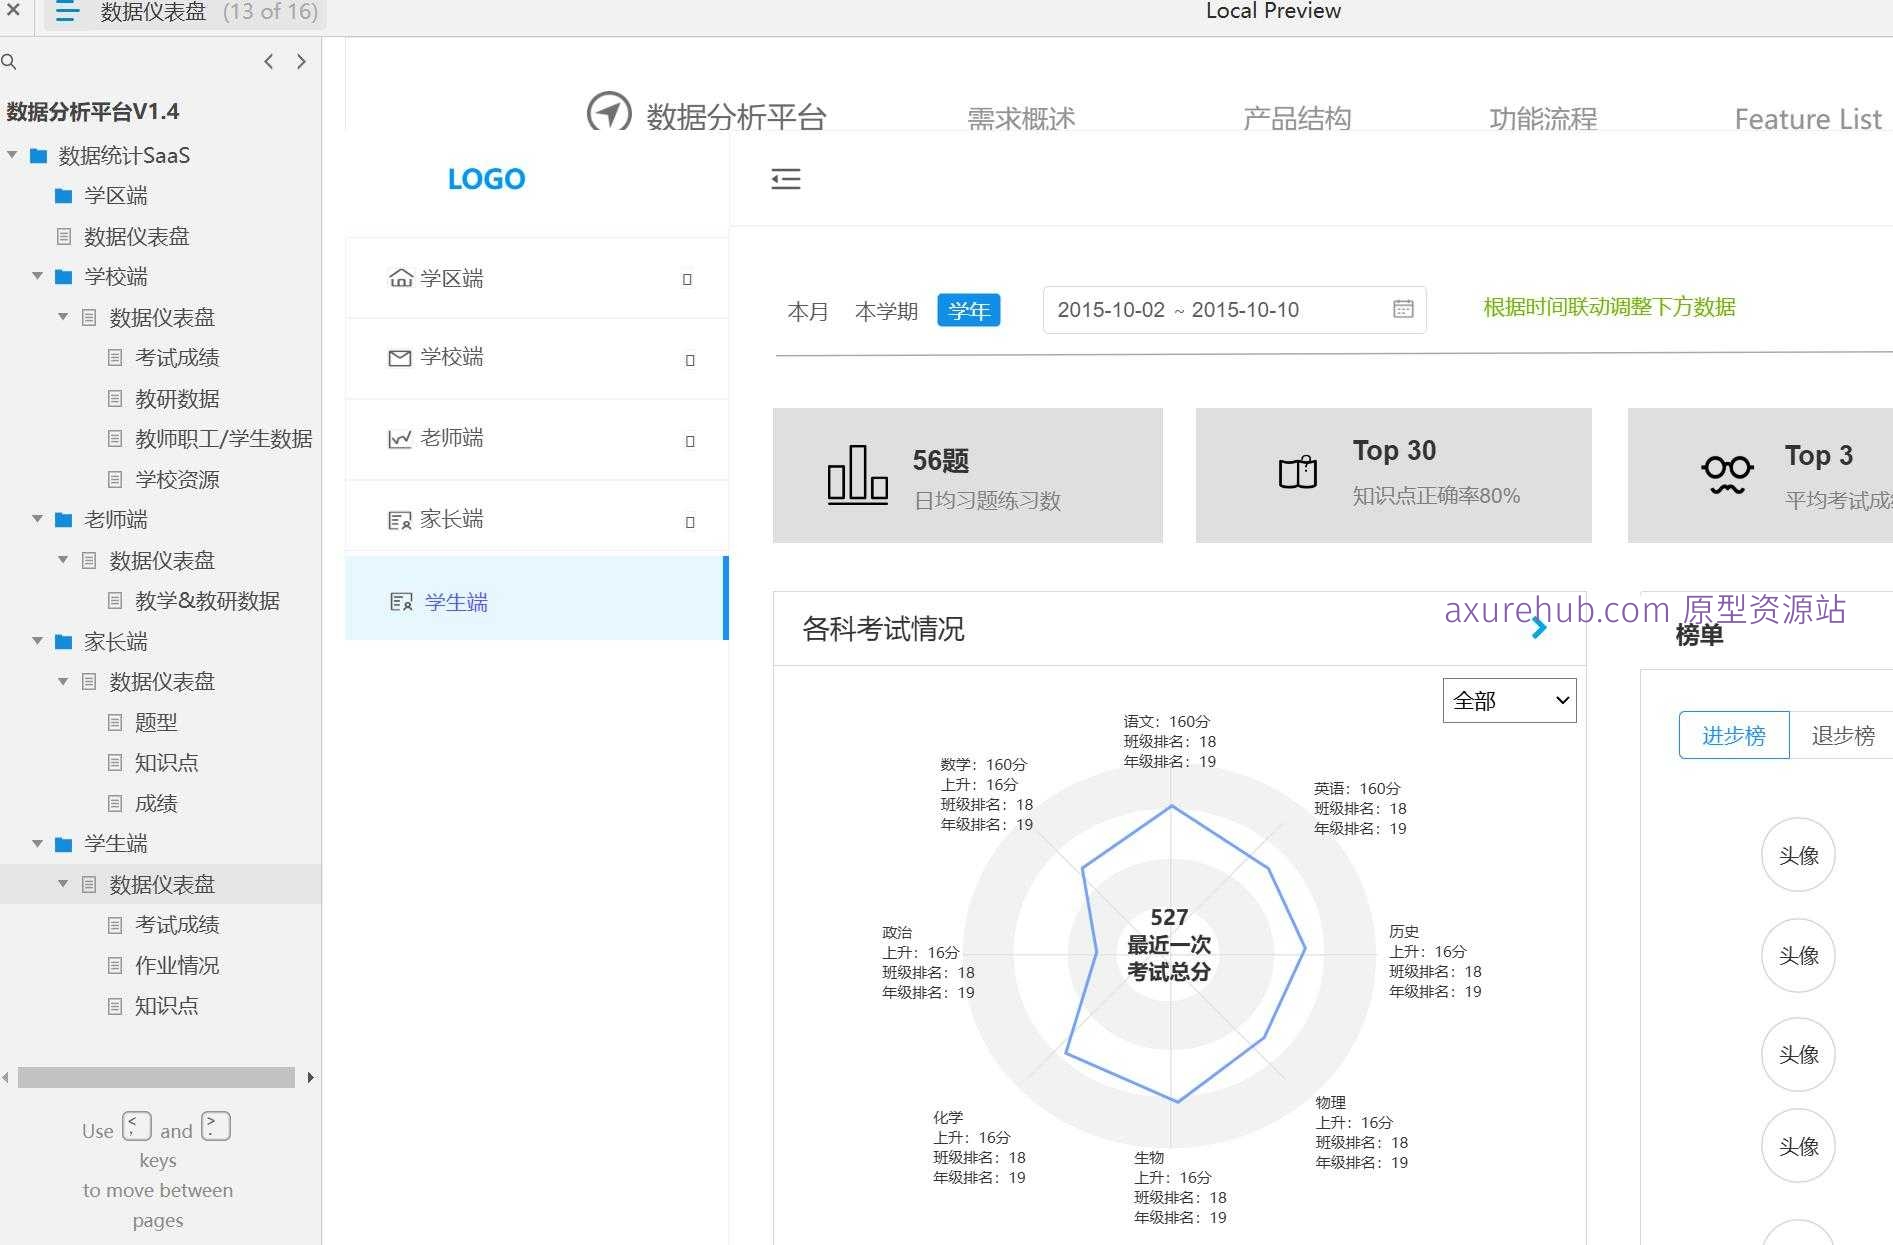Click the bar chart icon on 56题 card
This screenshot has width=1893, height=1245.
pos(857,472)
